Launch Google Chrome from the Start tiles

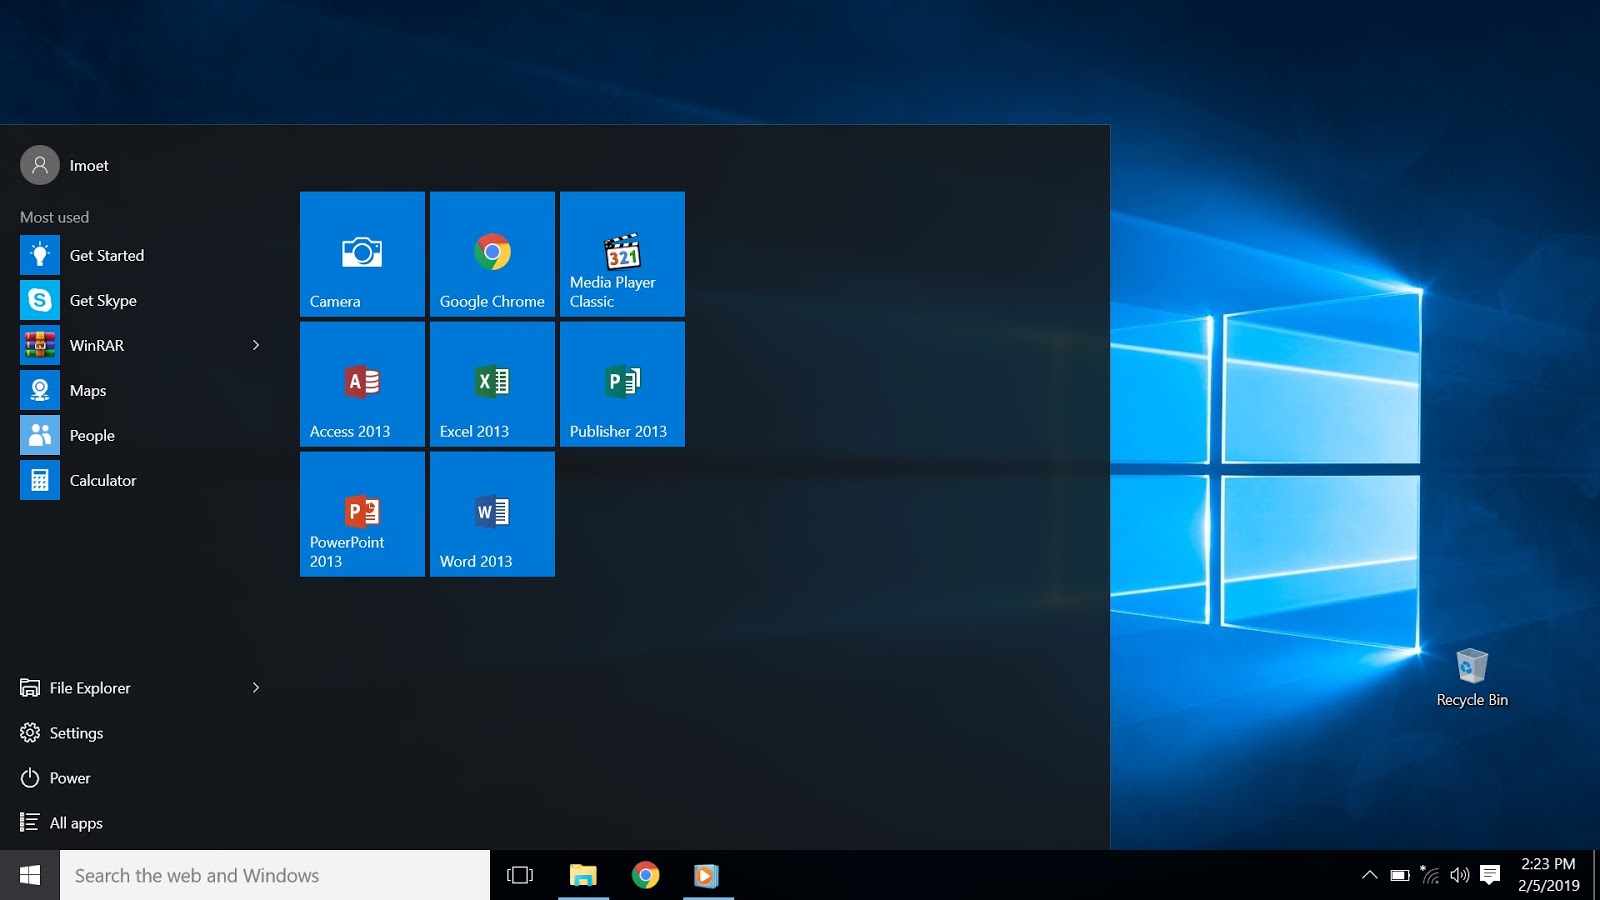click(492, 254)
